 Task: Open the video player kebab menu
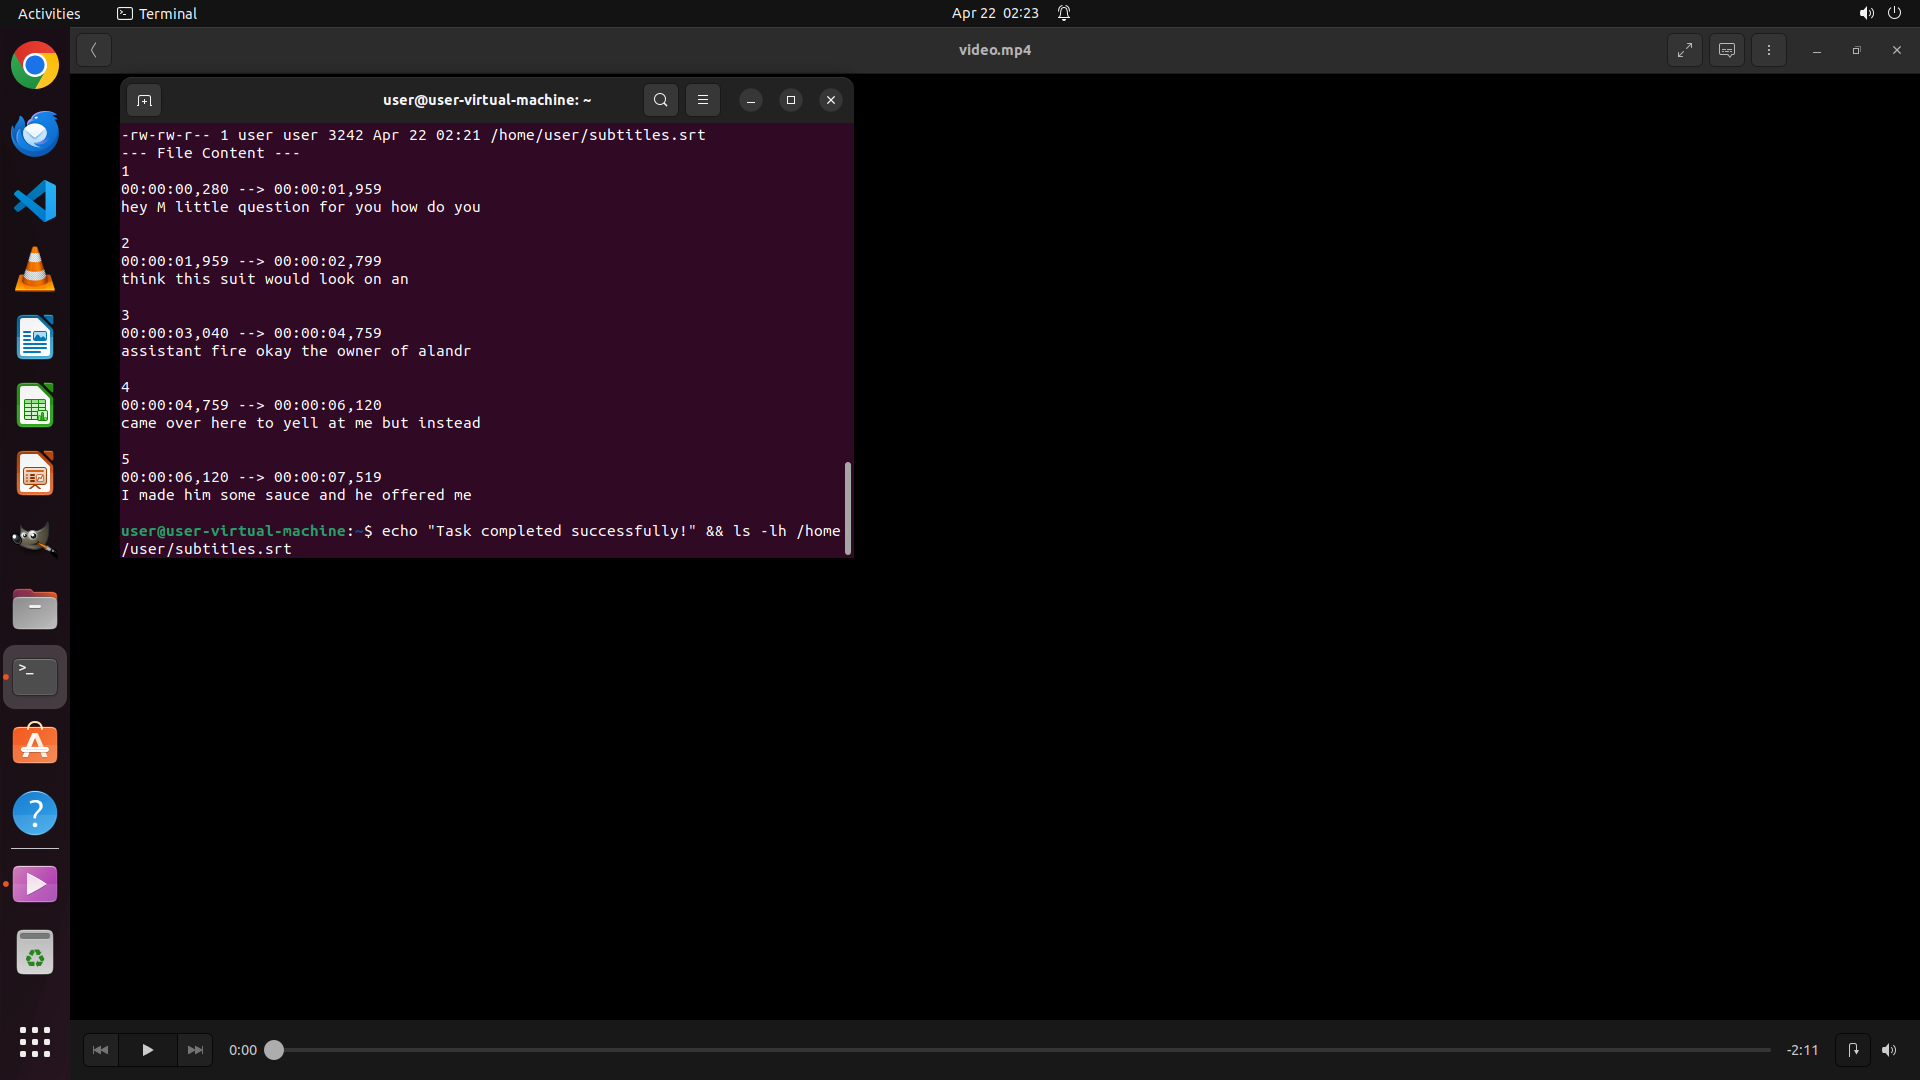(1769, 50)
